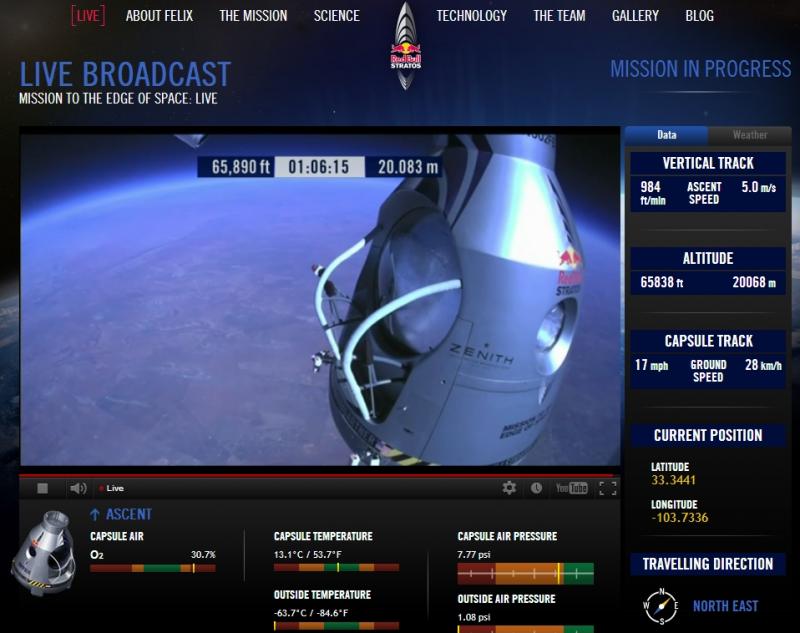The width and height of the screenshot is (800, 633).
Task: Open the Blog link
Action: (x=699, y=16)
